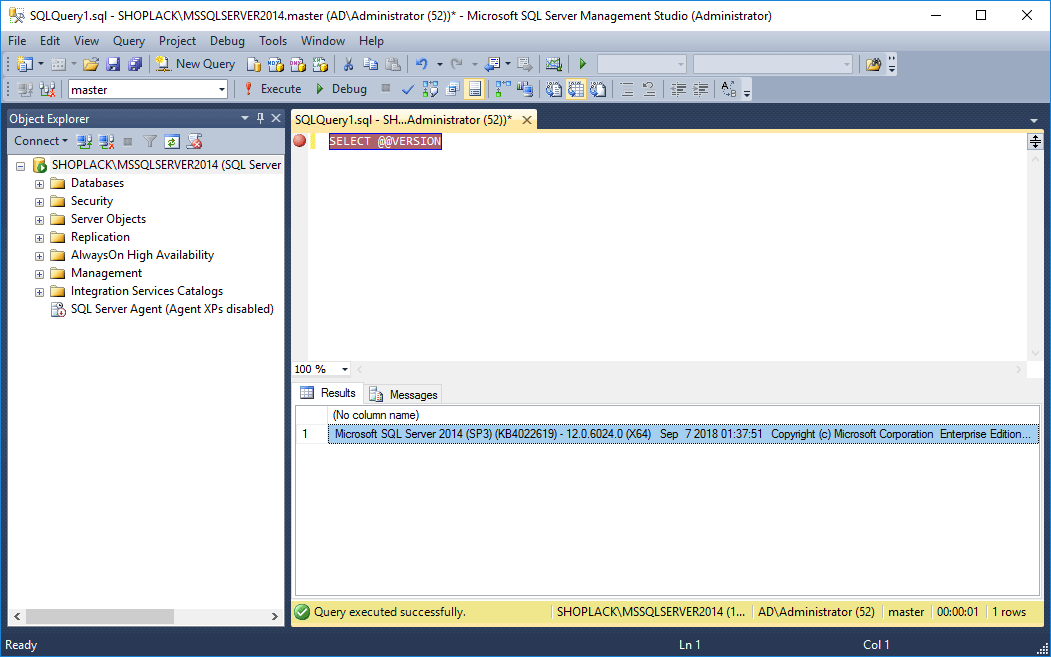Click the query editor split handle
This screenshot has width=1051, height=657.
coord(1036,141)
